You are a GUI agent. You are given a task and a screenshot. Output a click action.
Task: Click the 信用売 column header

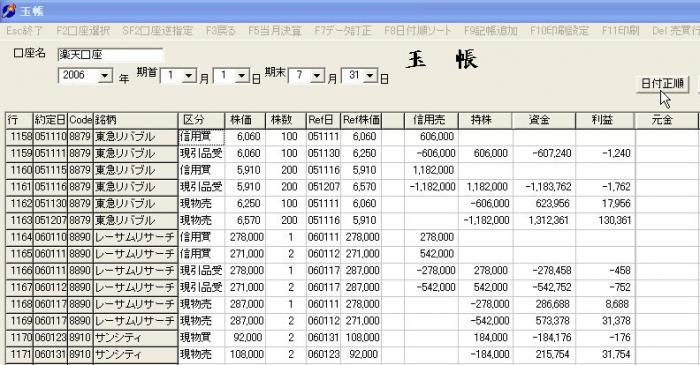[431, 120]
